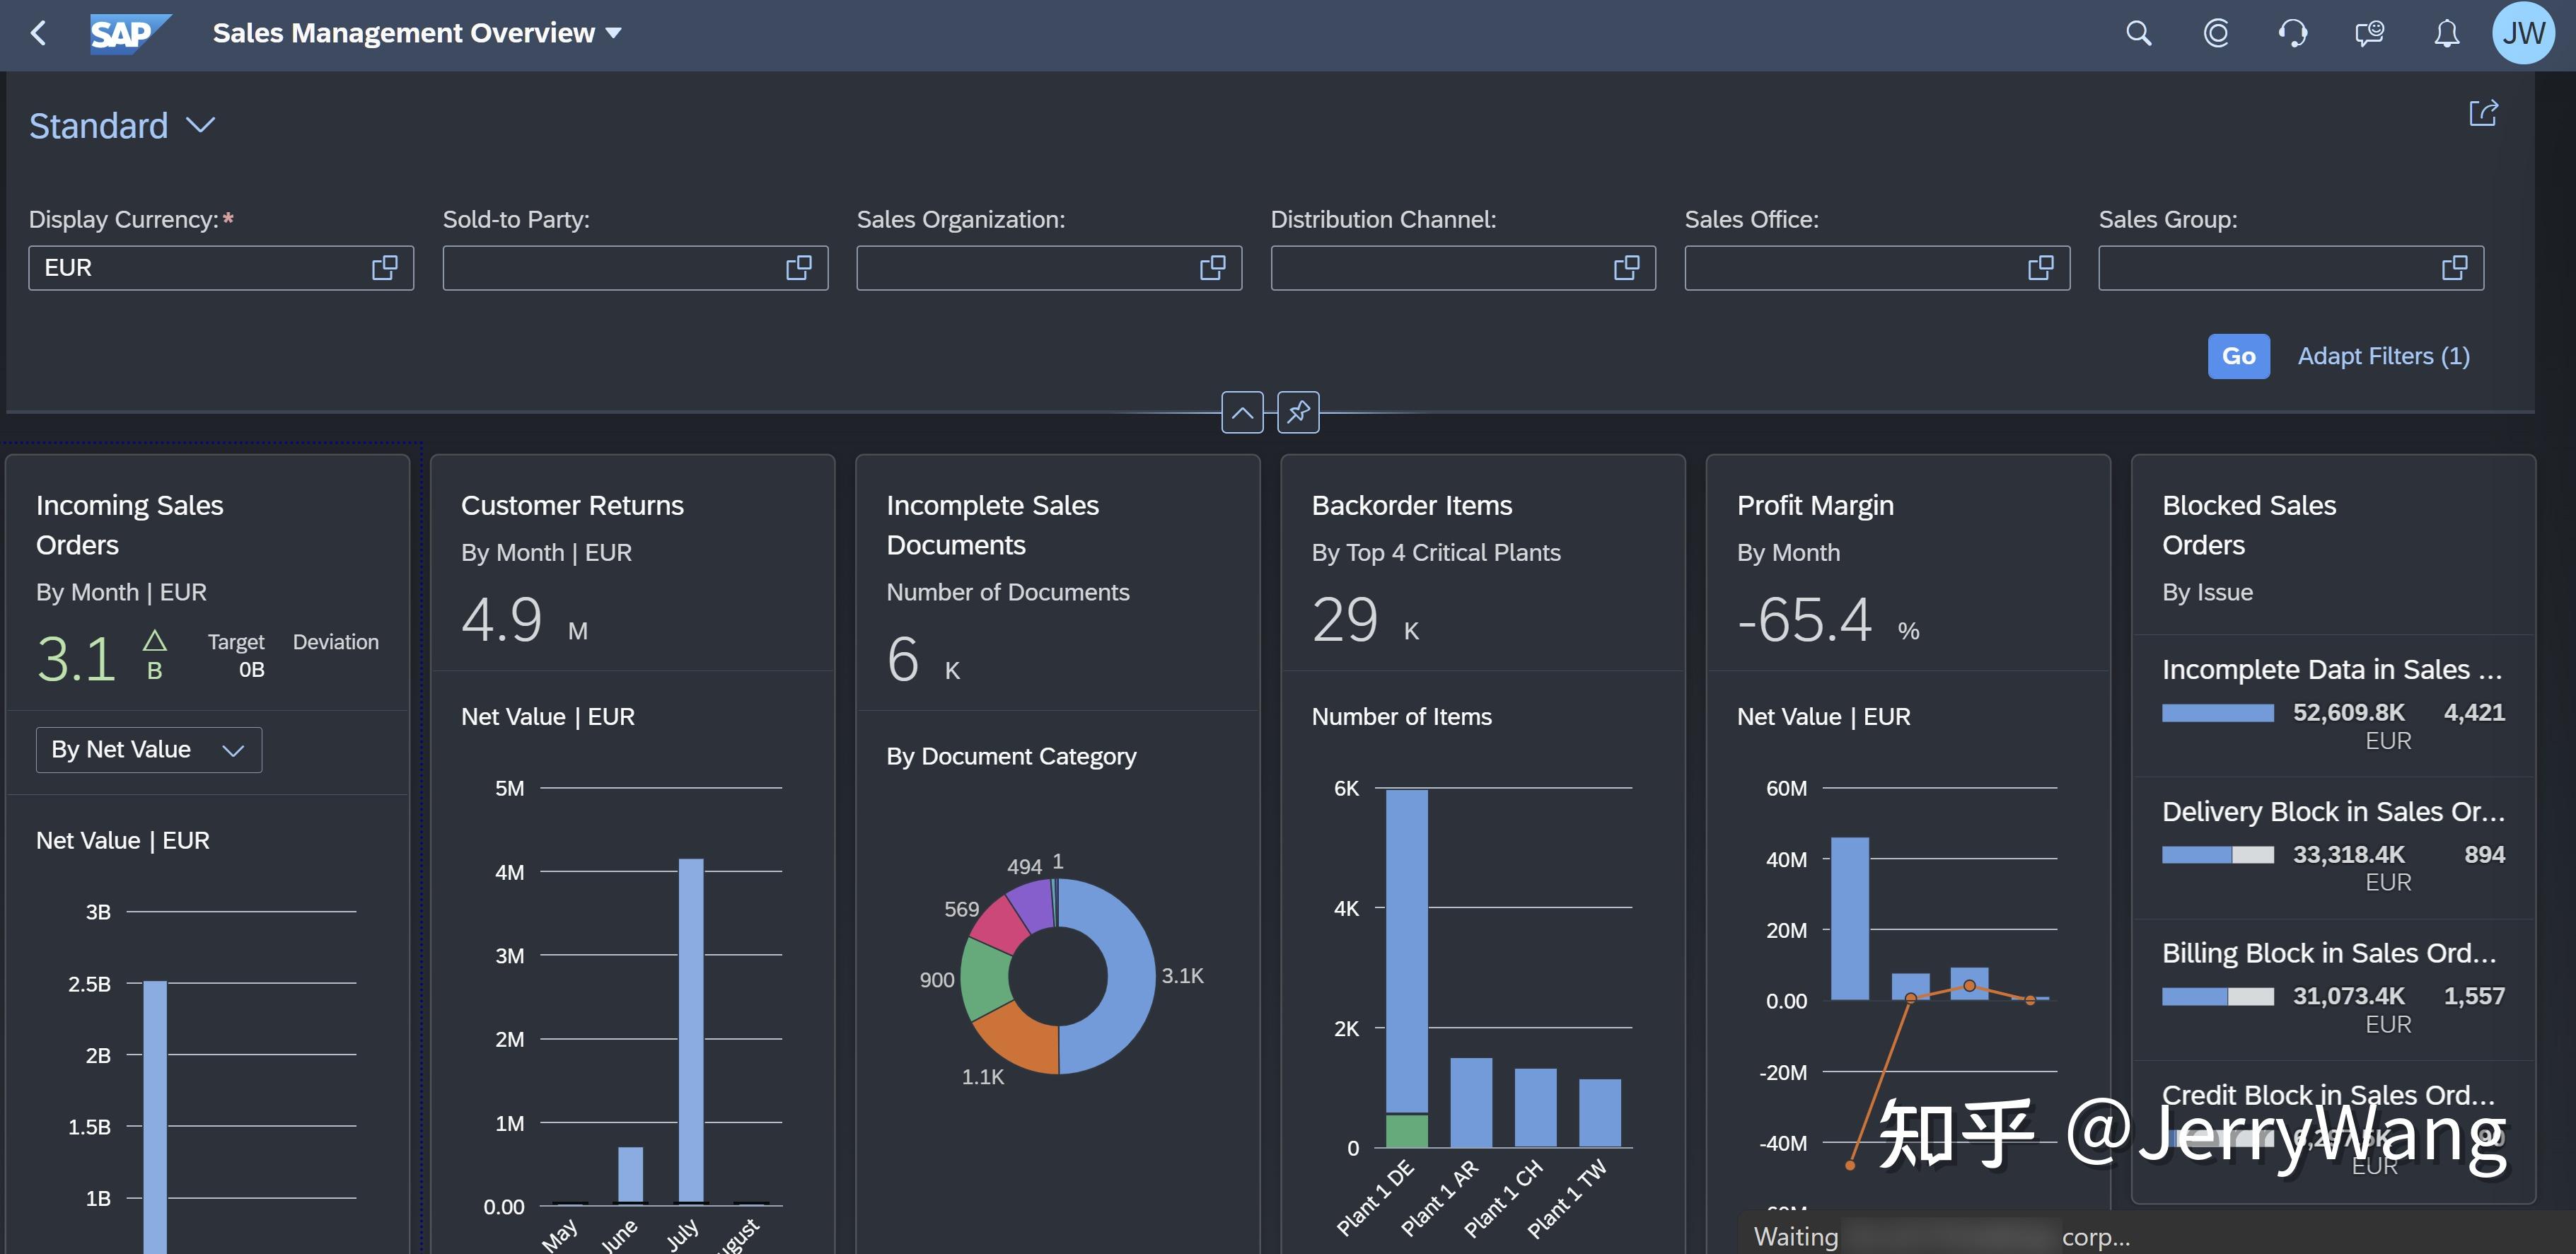
Task: Collapse the filter header
Action: tap(1242, 412)
